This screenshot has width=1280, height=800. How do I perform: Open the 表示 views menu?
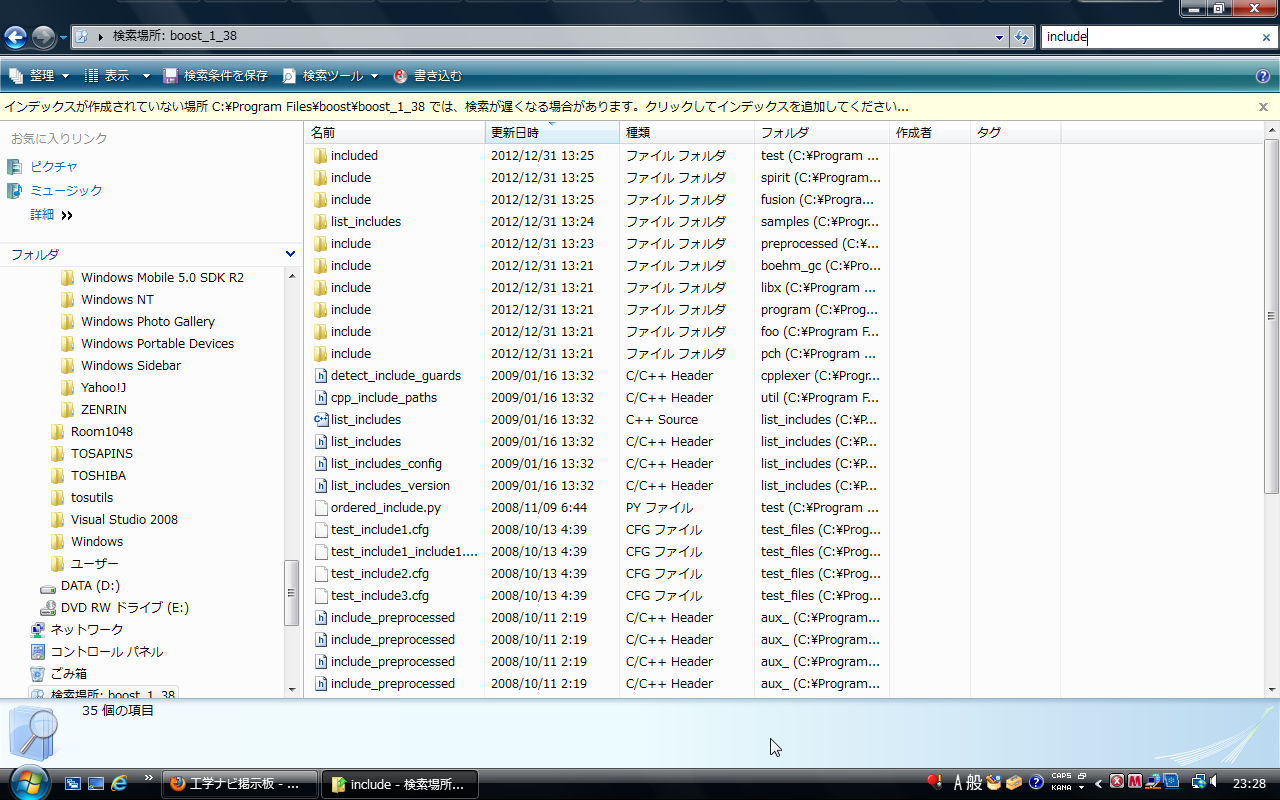117,76
